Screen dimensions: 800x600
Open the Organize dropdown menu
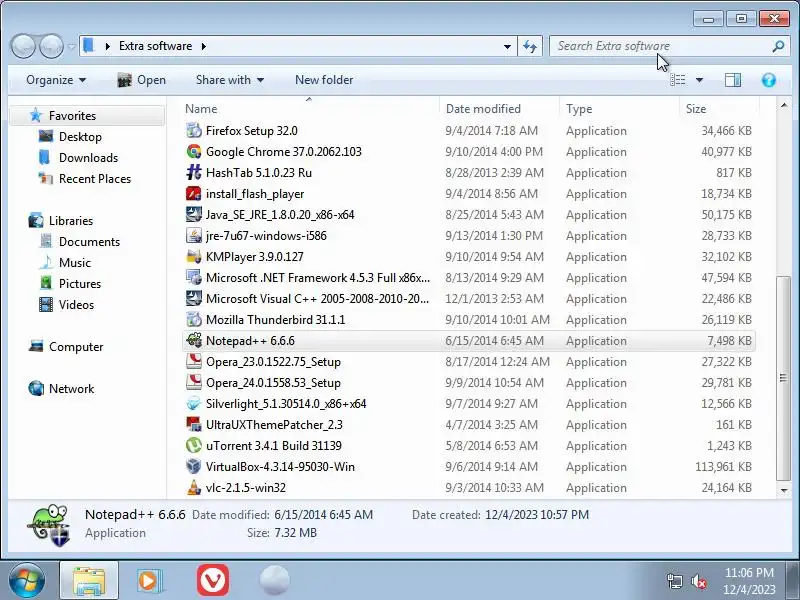[56, 80]
